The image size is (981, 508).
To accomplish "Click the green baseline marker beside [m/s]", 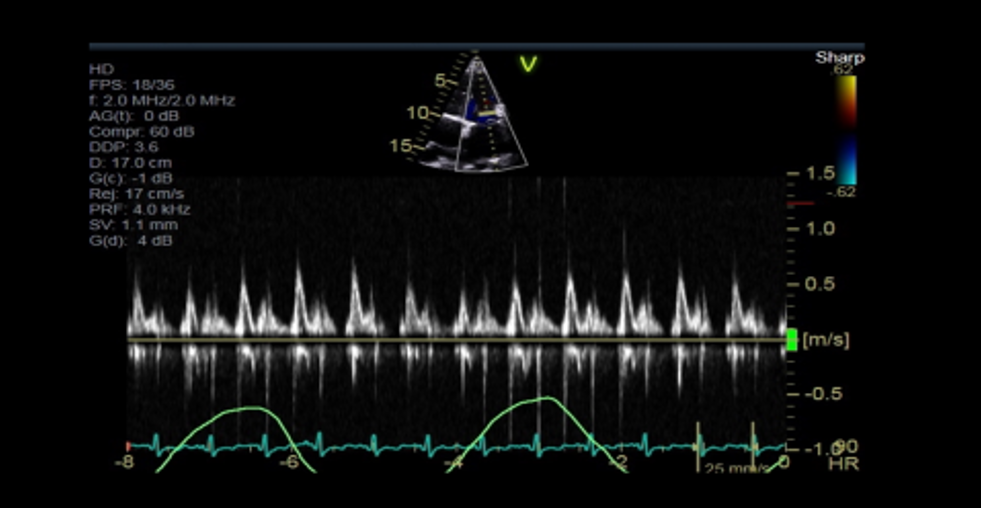I will (x=792, y=340).
